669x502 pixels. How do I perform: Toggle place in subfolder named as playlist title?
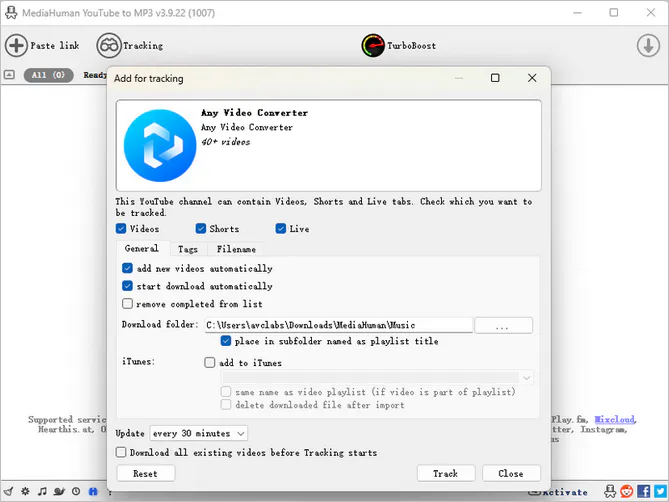[226, 341]
